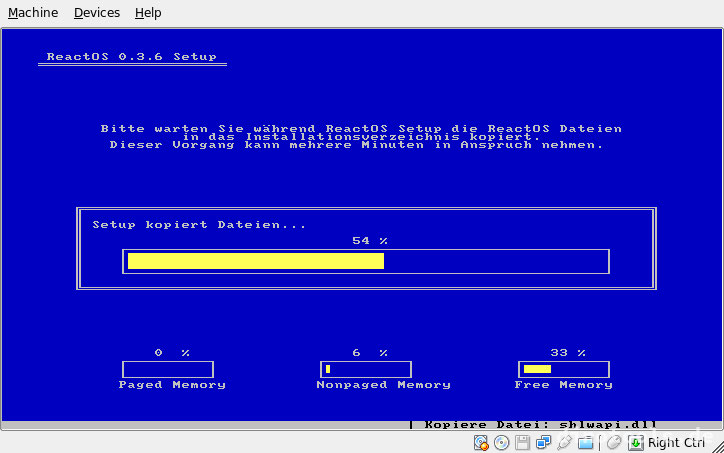Click the file copy progress bar
Screen dimensions: 724x453
pos(366,261)
